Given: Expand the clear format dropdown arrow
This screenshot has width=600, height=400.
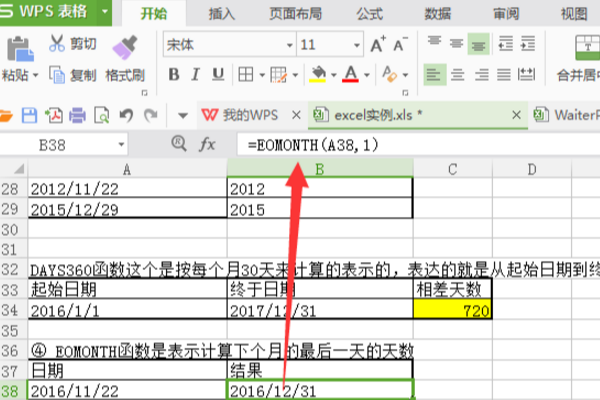Looking at the screenshot, I should pos(406,75).
